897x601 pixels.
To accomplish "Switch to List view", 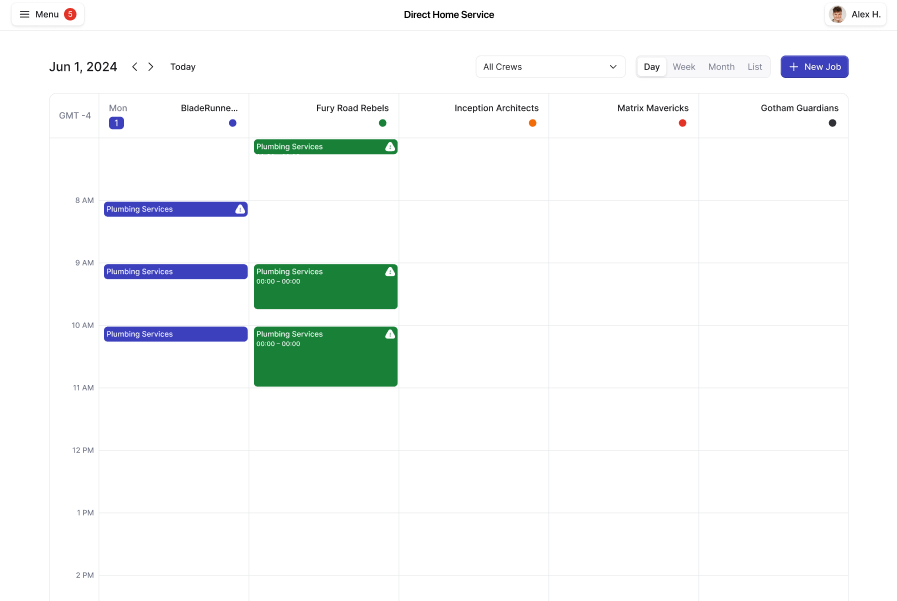I will 755,67.
